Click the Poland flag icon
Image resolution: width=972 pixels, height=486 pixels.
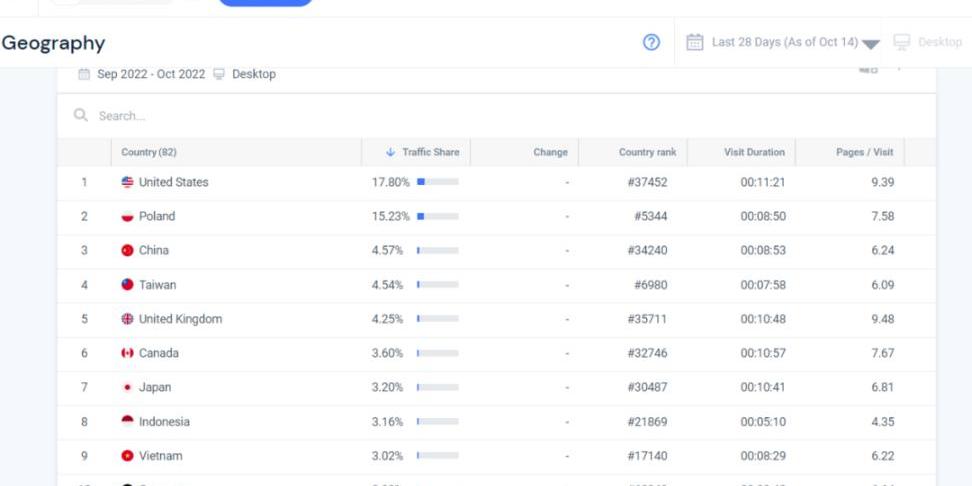(127, 216)
